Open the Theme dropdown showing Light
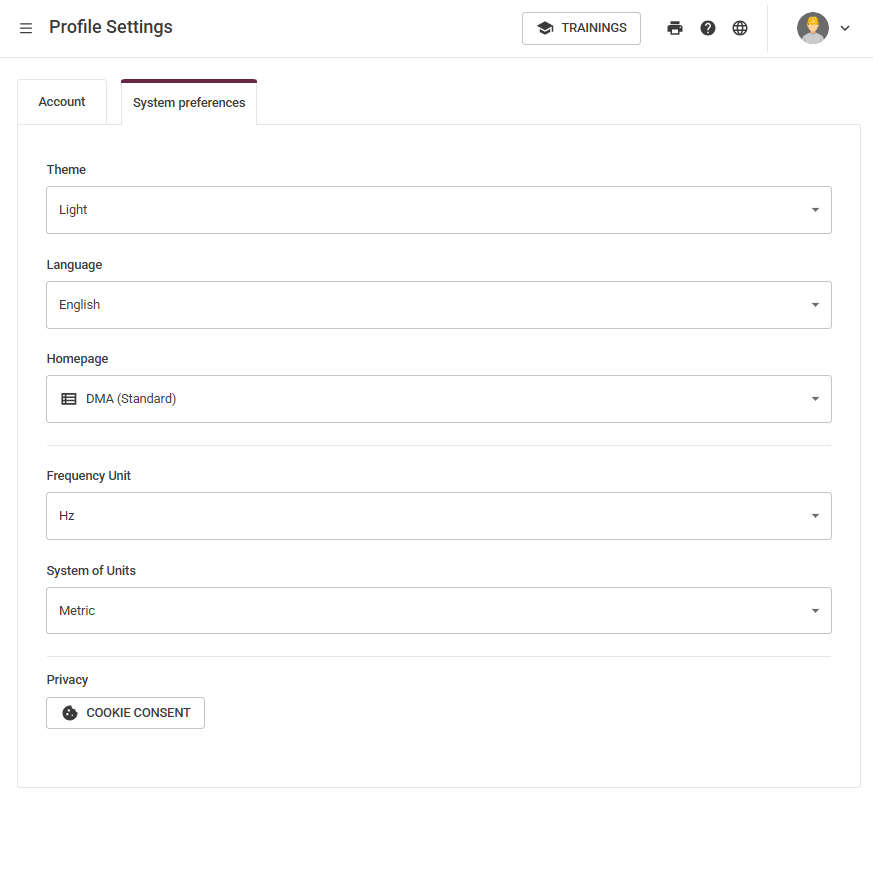The image size is (873, 886). pos(438,210)
